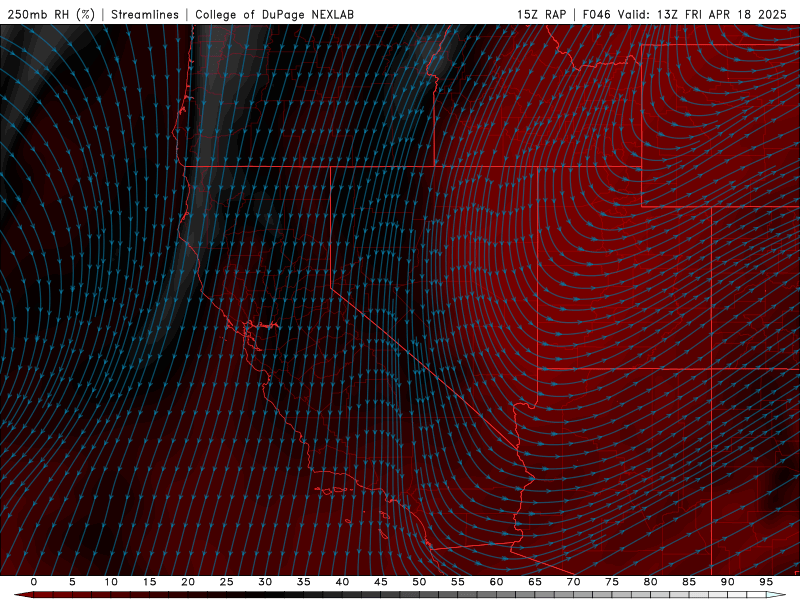Click the 45 label on the humidity legend
800x600 pixels.
click(x=381, y=582)
